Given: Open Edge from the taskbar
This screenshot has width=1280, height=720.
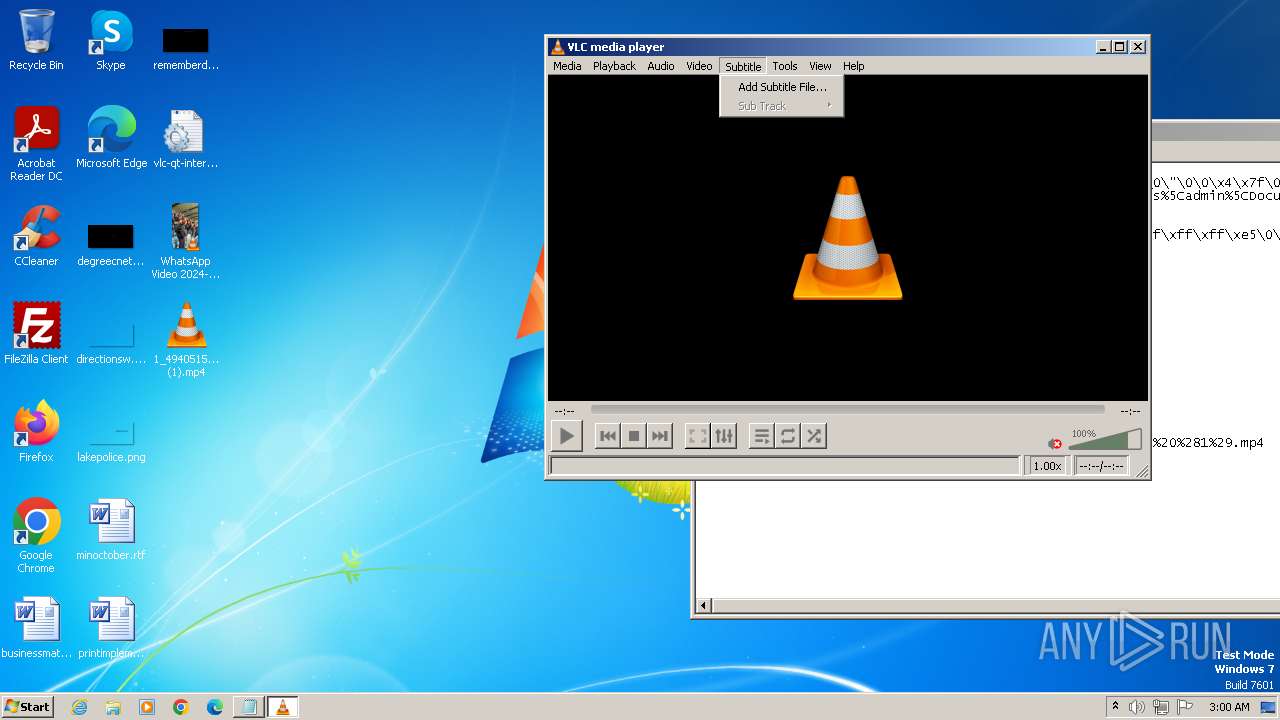Looking at the screenshot, I should click(215, 707).
